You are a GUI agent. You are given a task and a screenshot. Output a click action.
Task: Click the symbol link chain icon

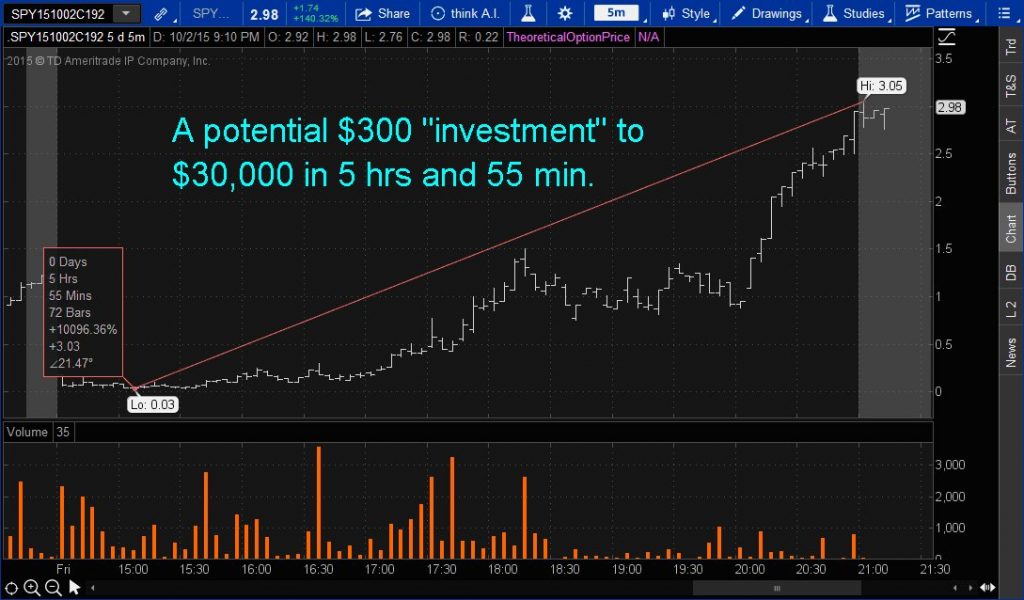click(161, 14)
